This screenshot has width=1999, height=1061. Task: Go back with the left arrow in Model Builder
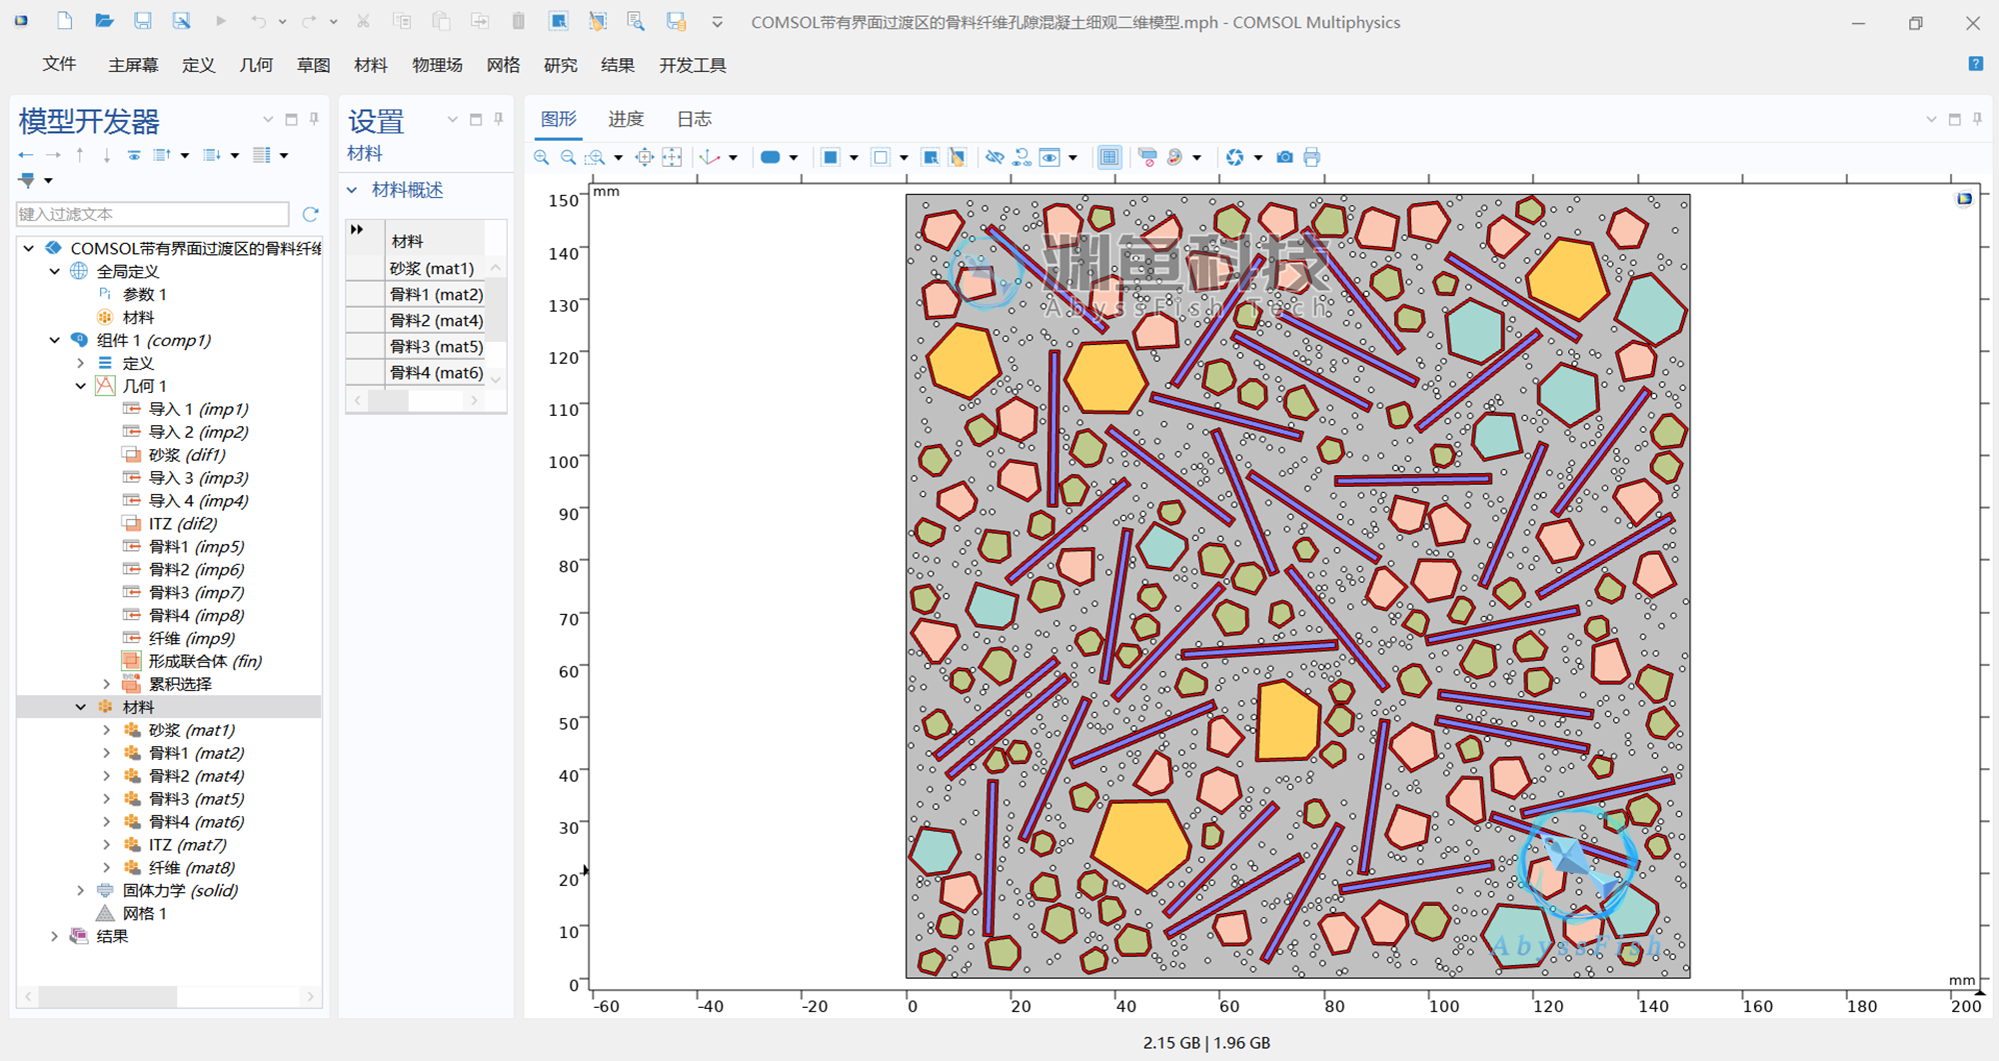tap(26, 155)
